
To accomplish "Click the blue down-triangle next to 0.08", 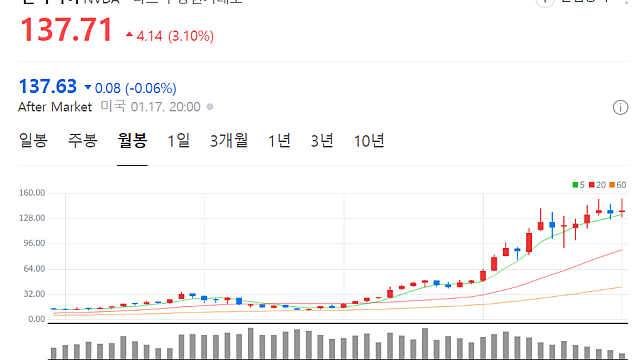I will [x=88, y=87].
